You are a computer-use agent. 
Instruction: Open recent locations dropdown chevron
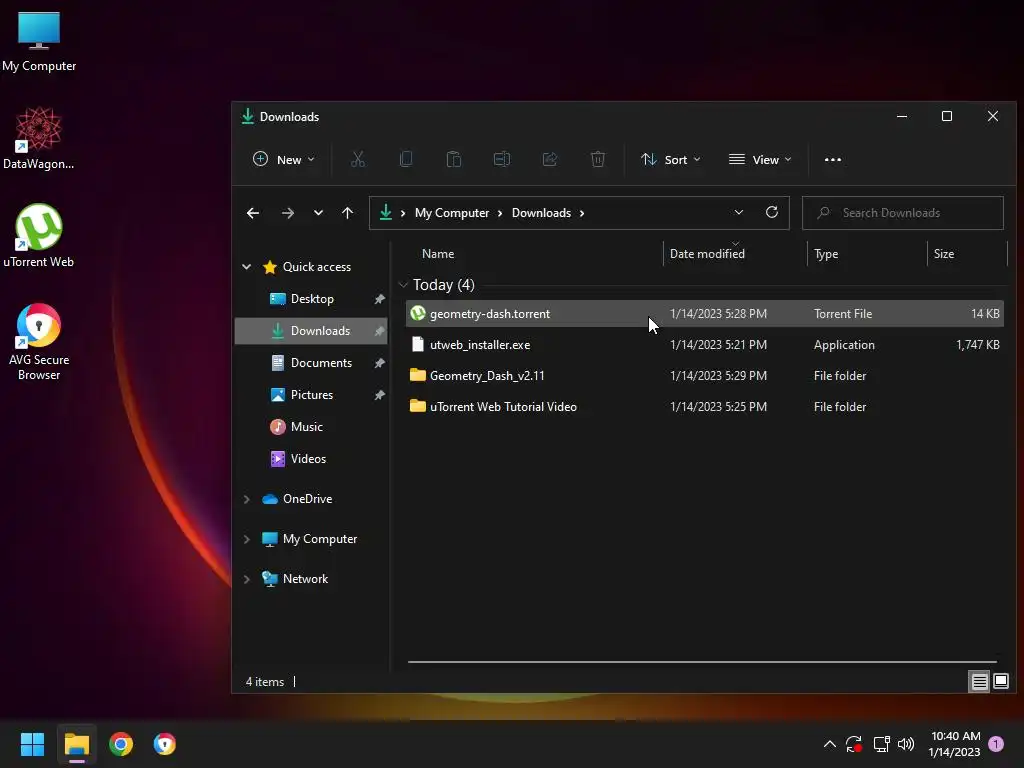[x=318, y=213]
